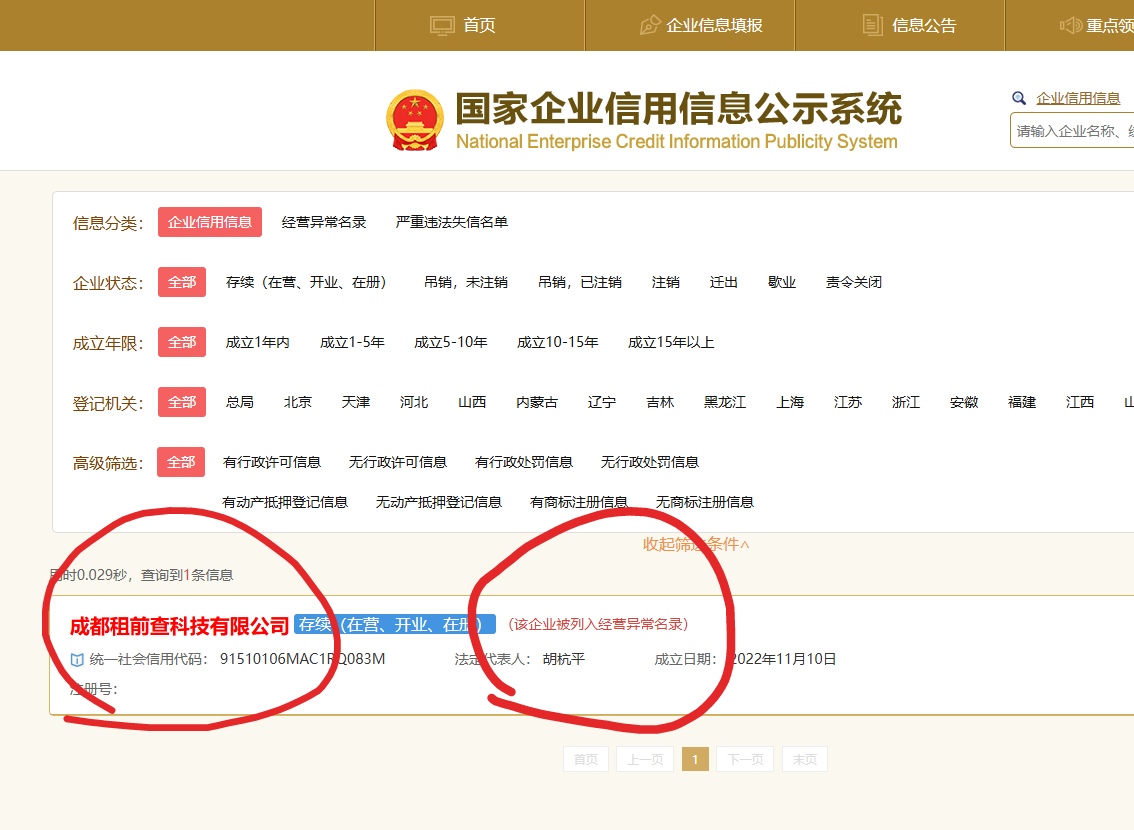Click the magnifier search icon
The height and width of the screenshot is (830, 1134).
click(x=1019, y=98)
